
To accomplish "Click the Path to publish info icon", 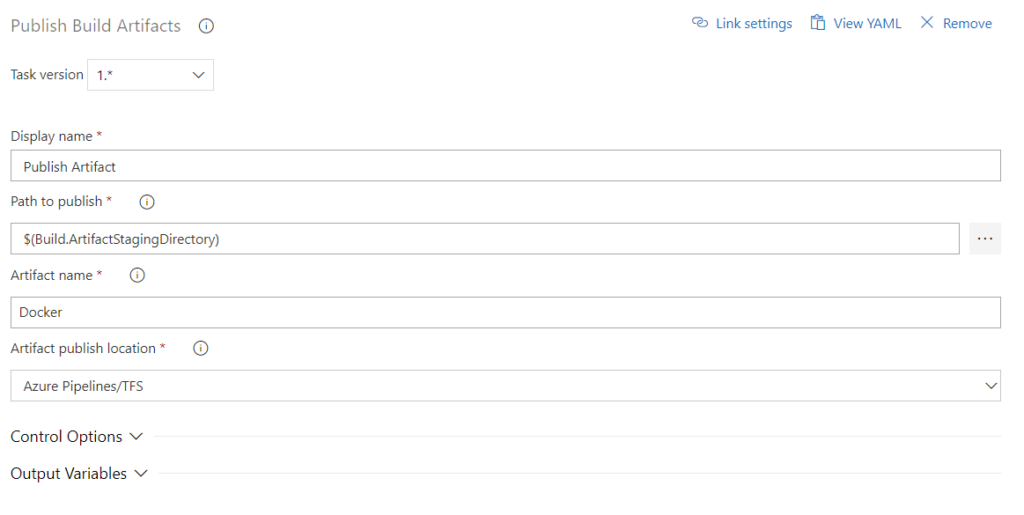I will coord(147,202).
